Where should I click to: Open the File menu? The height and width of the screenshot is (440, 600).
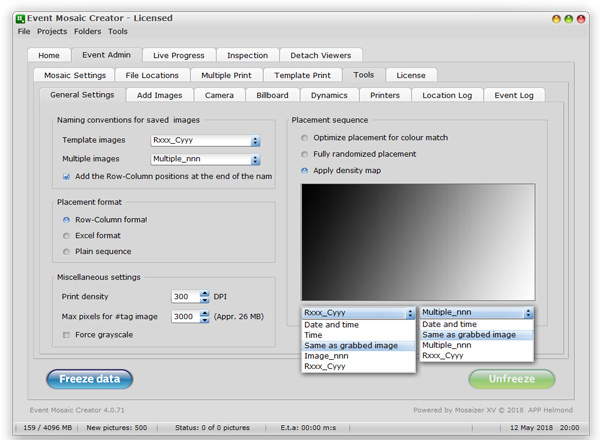coord(24,31)
